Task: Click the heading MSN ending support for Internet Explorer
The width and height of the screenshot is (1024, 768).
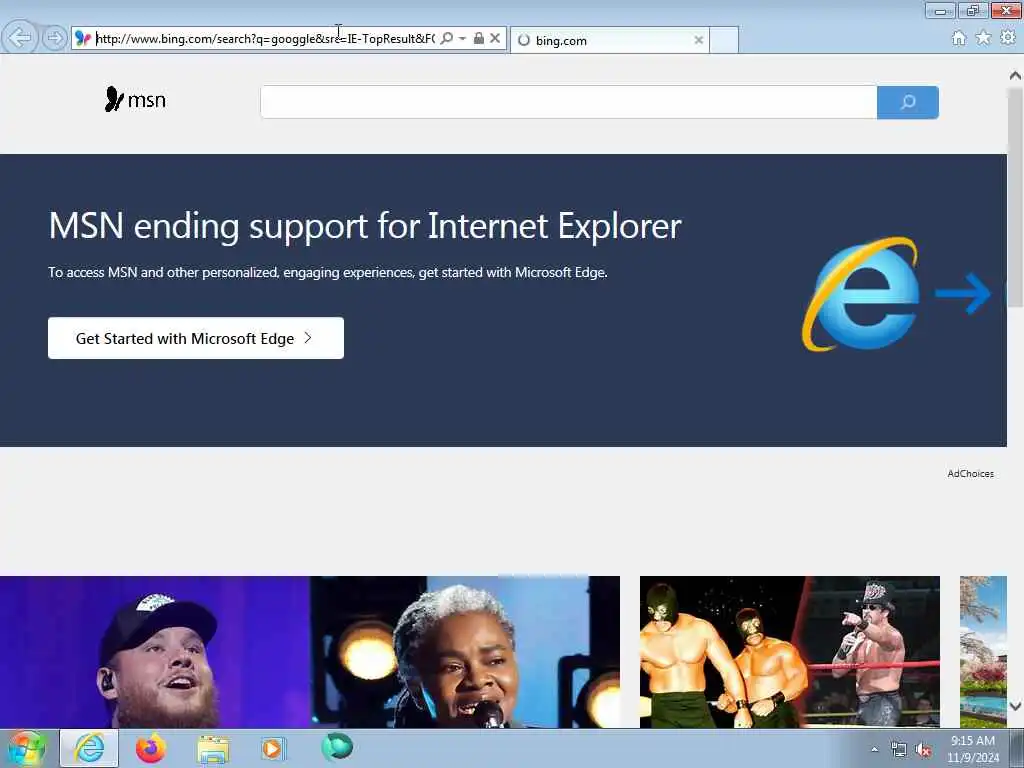Action: click(x=365, y=226)
